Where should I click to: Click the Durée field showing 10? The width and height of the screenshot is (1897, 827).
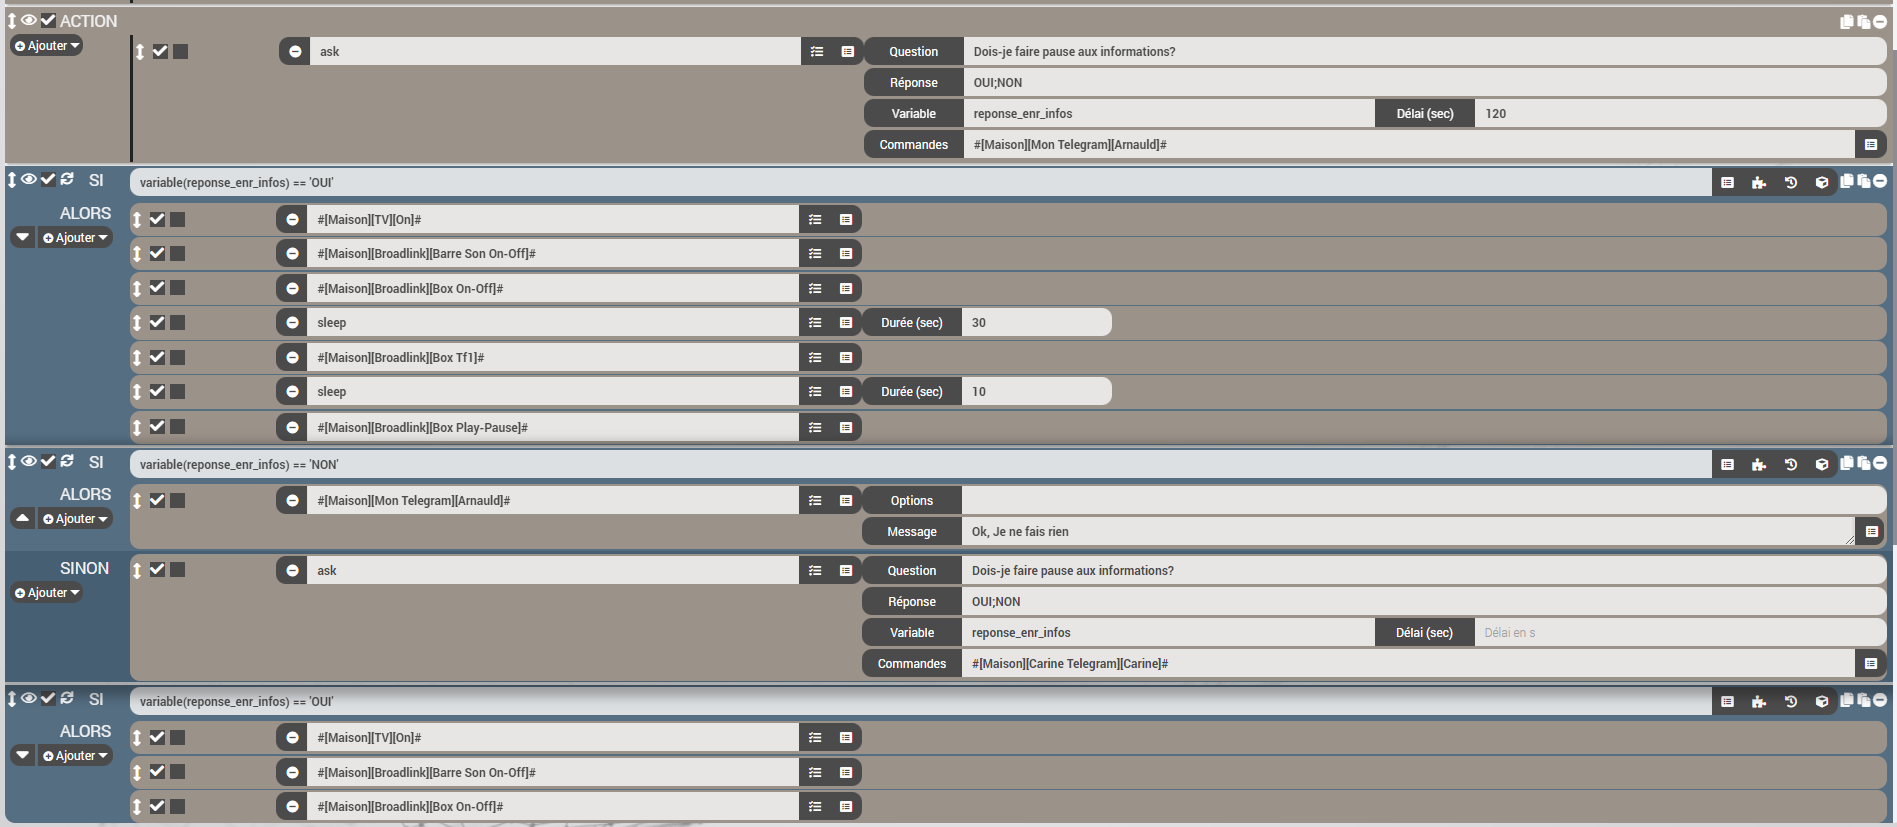pyautogui.click(x=1036, y=391)
